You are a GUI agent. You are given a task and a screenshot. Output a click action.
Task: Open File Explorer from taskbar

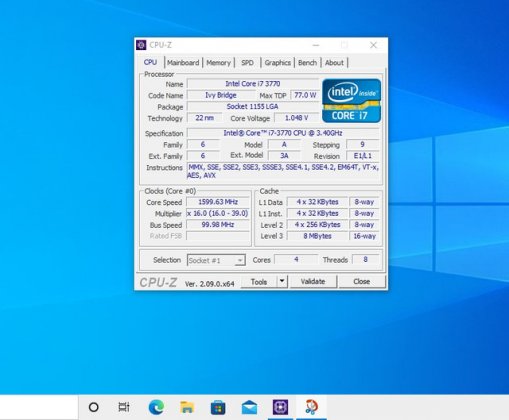coord(187,407)
